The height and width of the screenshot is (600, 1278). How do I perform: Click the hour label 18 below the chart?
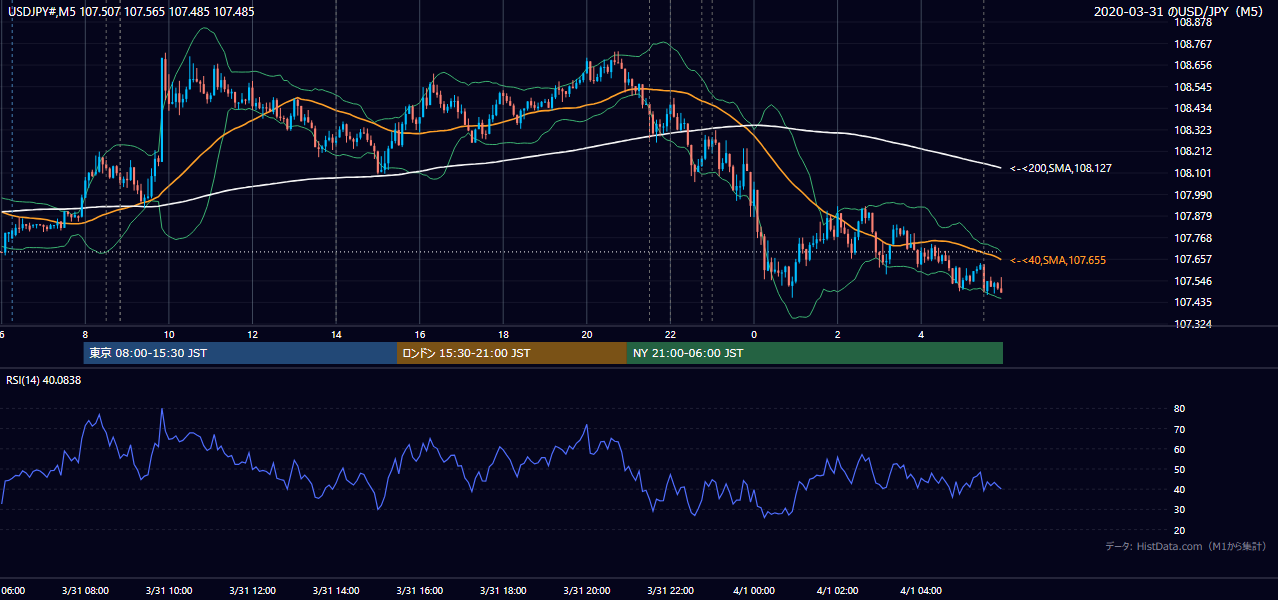coord(503,335)
